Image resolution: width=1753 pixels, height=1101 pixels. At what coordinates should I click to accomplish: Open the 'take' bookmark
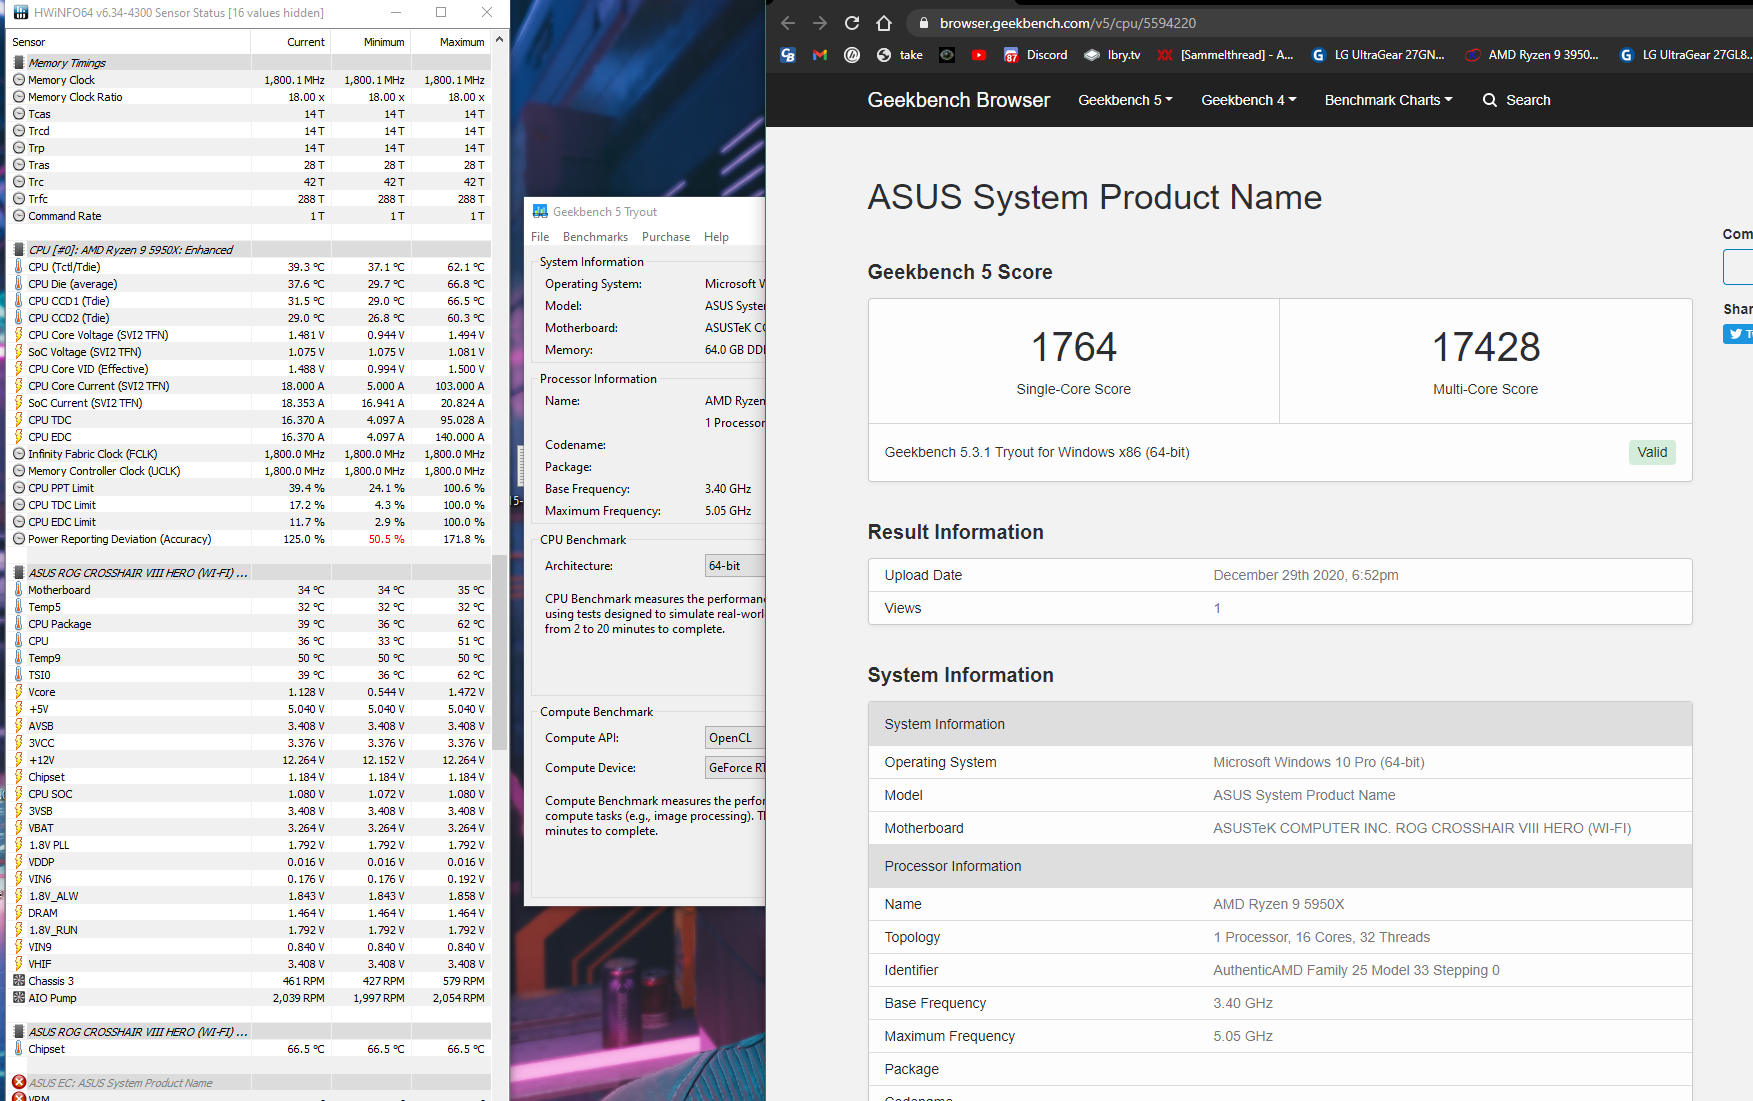coord(899,55)
